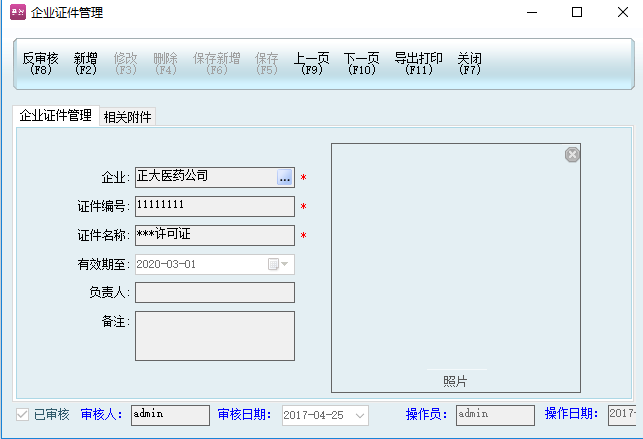The height and width of the screenshot is (439, 643).
Task: Click the 反审核 (F8) toolbar button
Action: (41, 64)
